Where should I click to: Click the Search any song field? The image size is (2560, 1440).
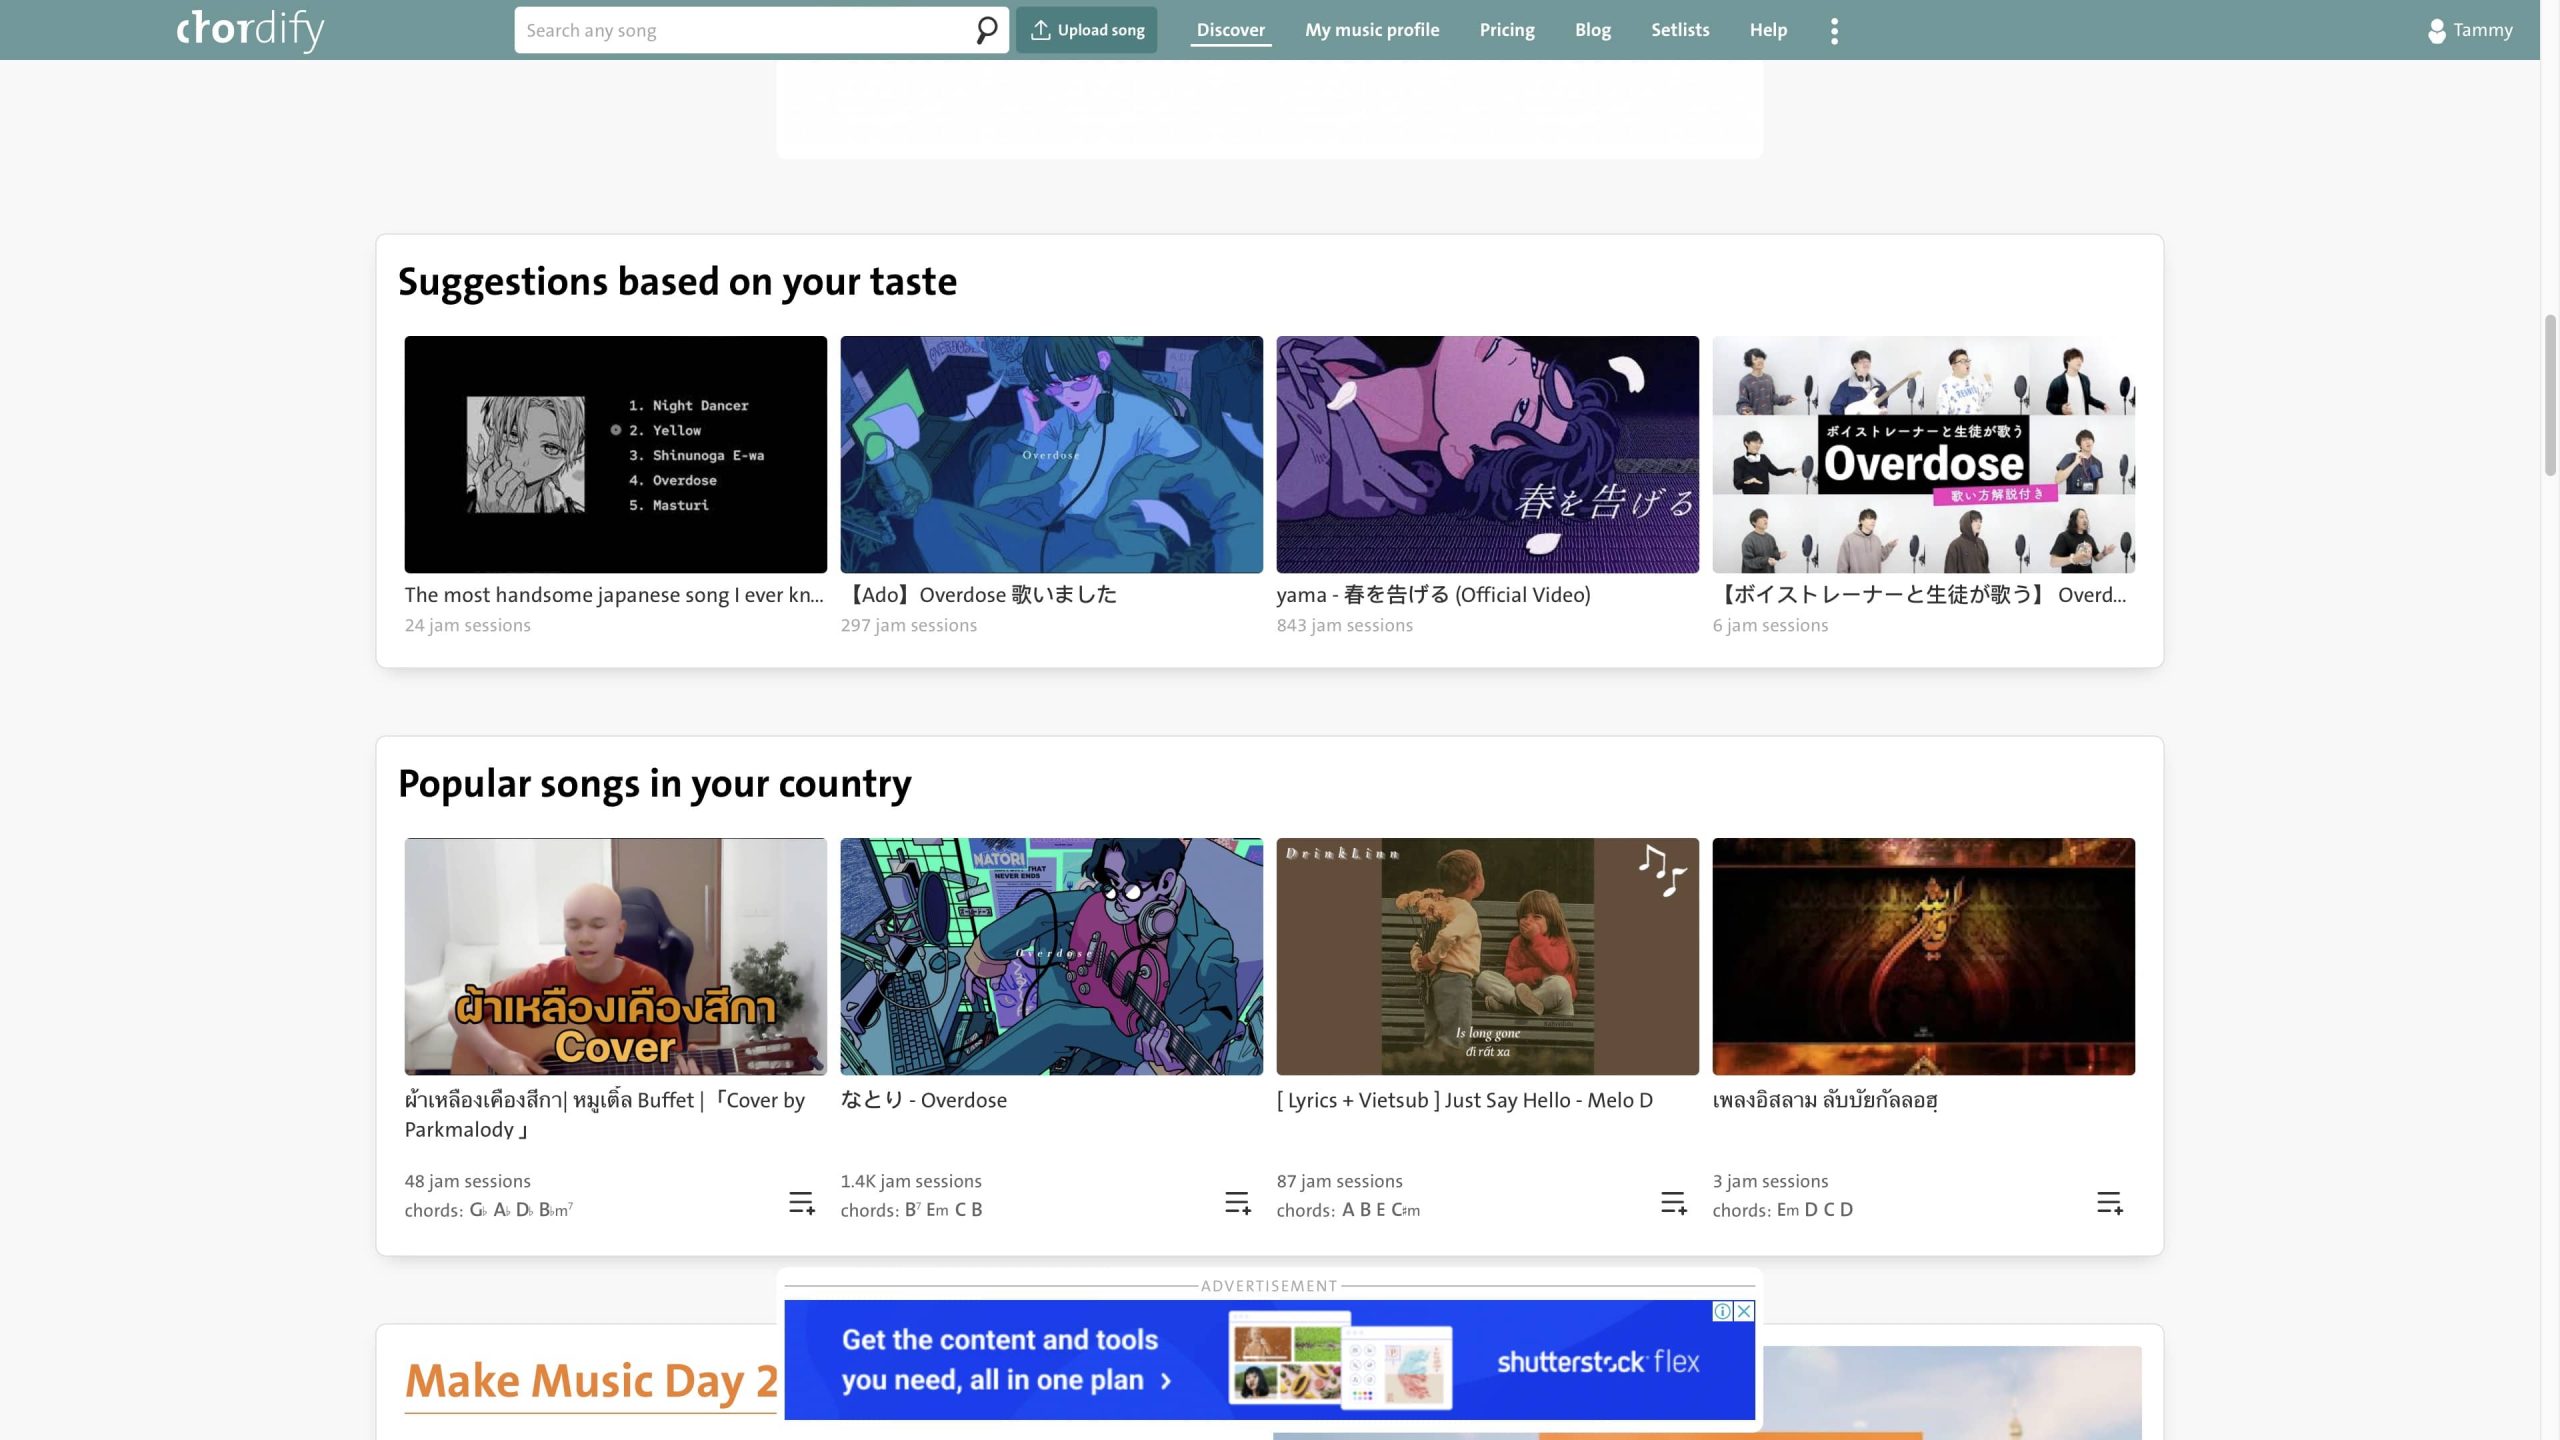[740, 30]
